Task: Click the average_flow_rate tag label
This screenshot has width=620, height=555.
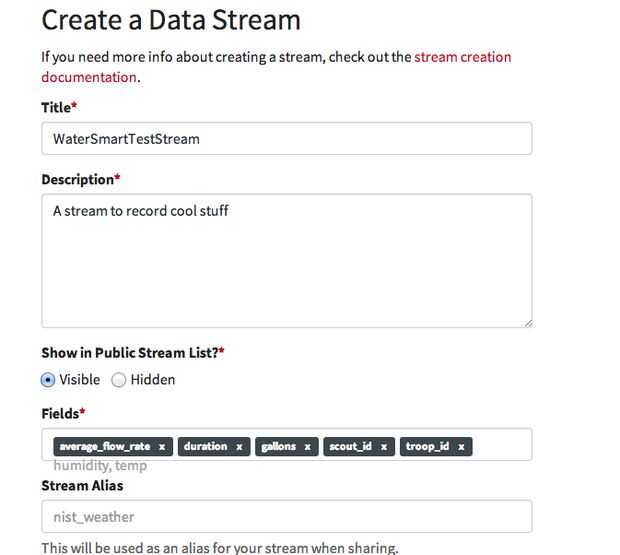Action: pos(104,446)
